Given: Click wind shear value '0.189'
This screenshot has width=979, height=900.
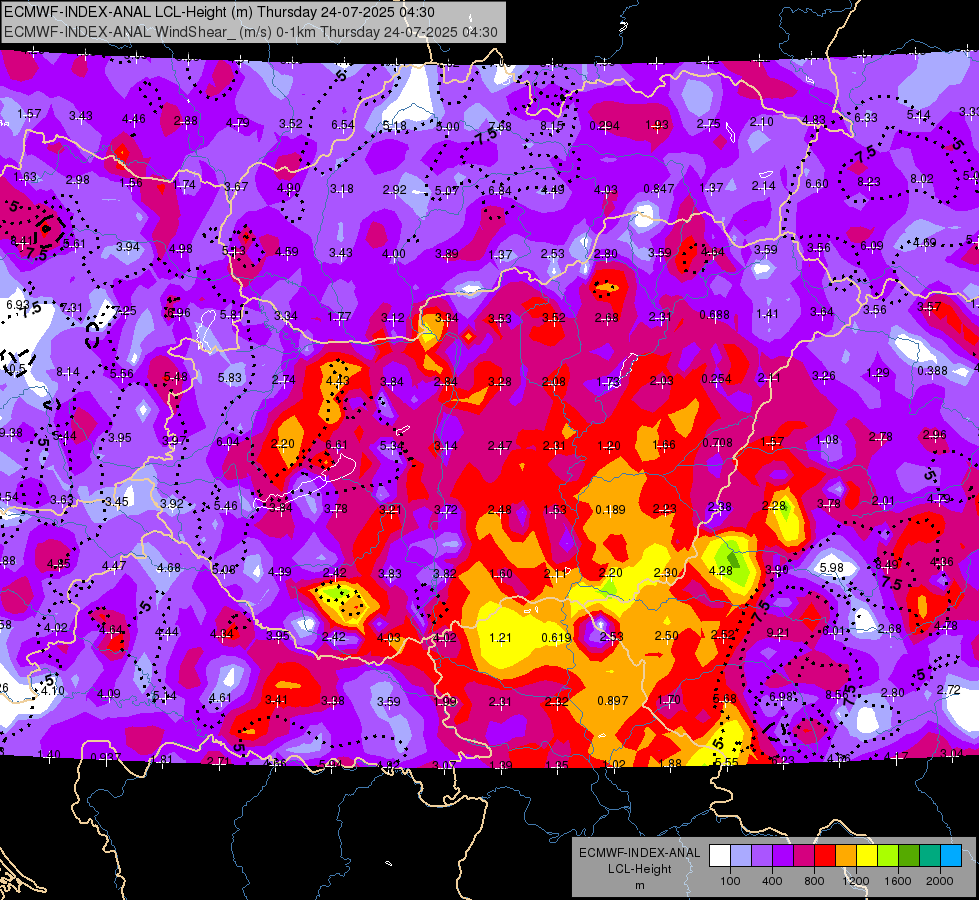Looking at the screenshot, I should point(610,510).
